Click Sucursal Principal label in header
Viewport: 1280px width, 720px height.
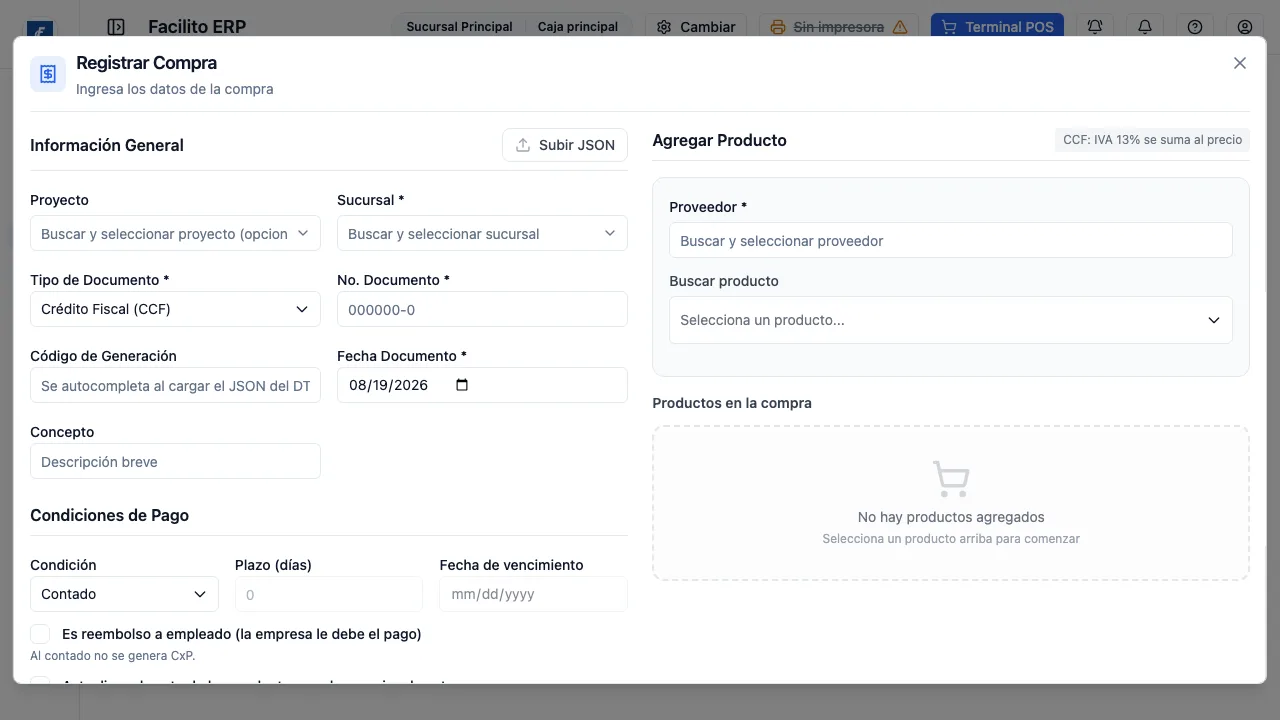tap(459, 27)
